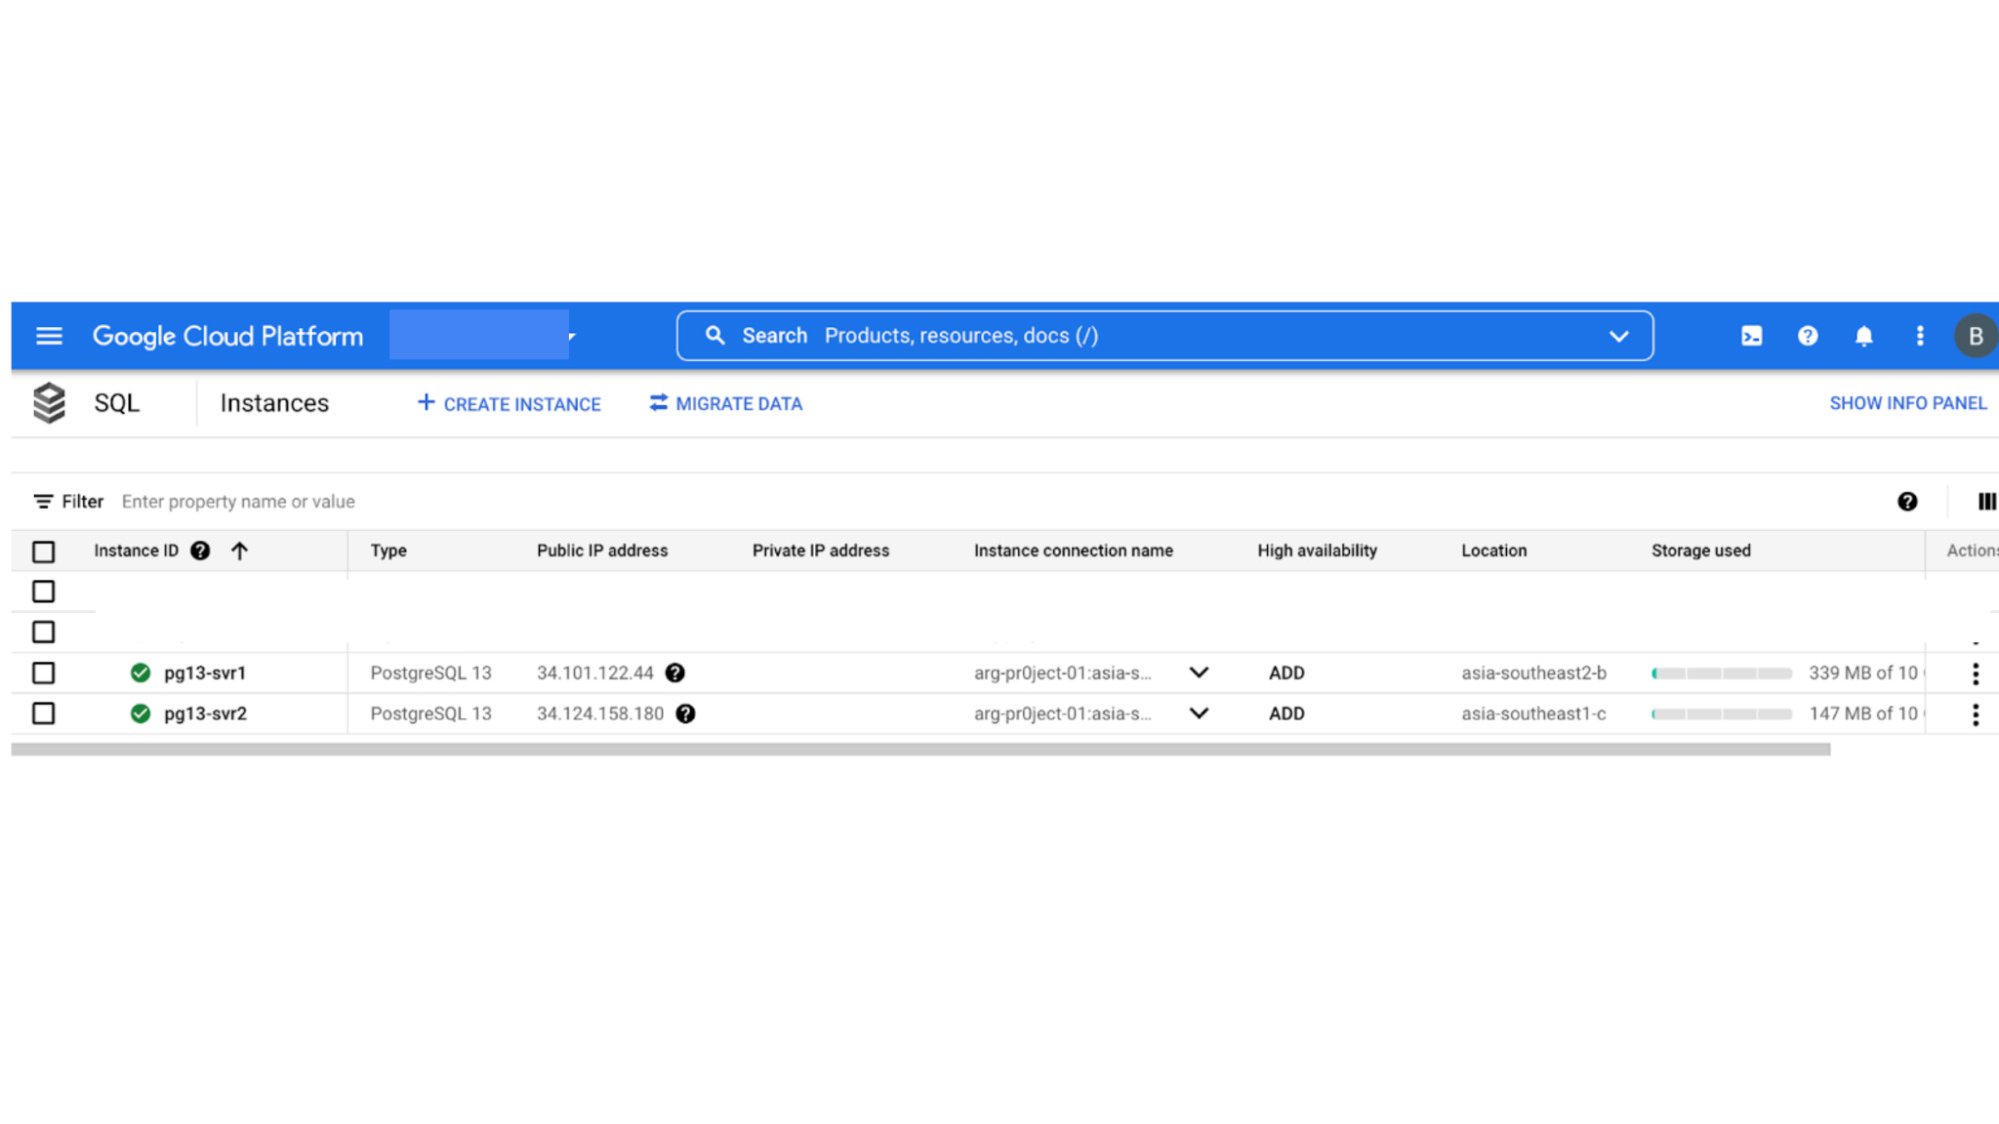Click help icon beside IP 34.124.158.180
This screenshot has height=1124, width=1999.
pos(685,714)
